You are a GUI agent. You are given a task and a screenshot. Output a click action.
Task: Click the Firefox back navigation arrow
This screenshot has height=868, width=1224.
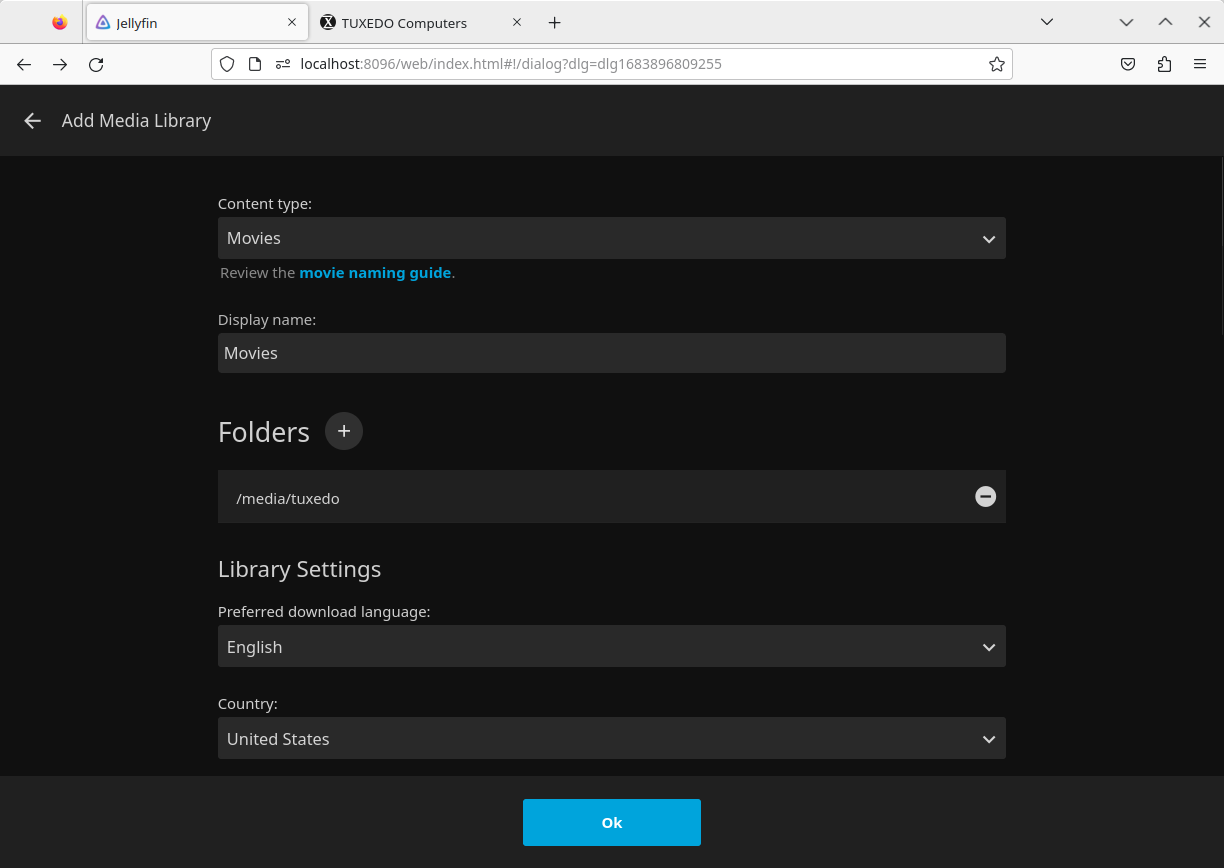coord(24,64)
